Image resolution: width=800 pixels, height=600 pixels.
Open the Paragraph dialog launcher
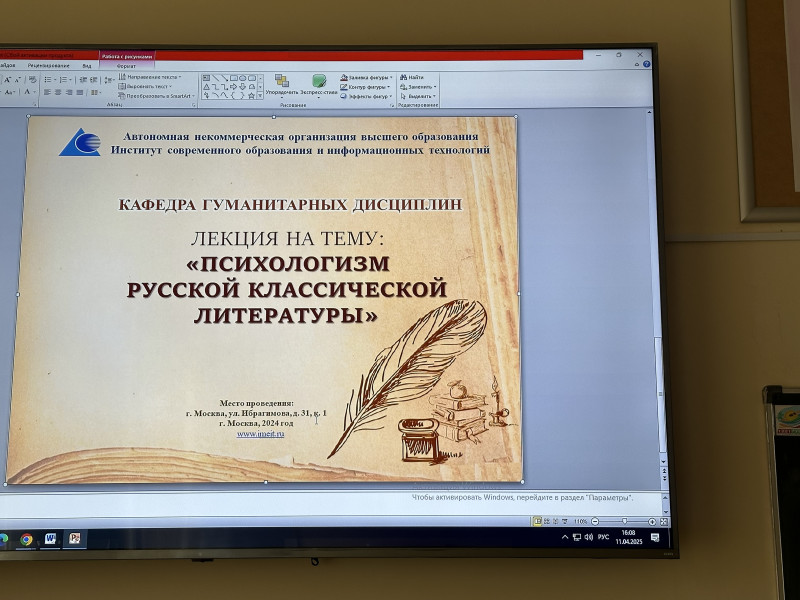pos(194,105)
